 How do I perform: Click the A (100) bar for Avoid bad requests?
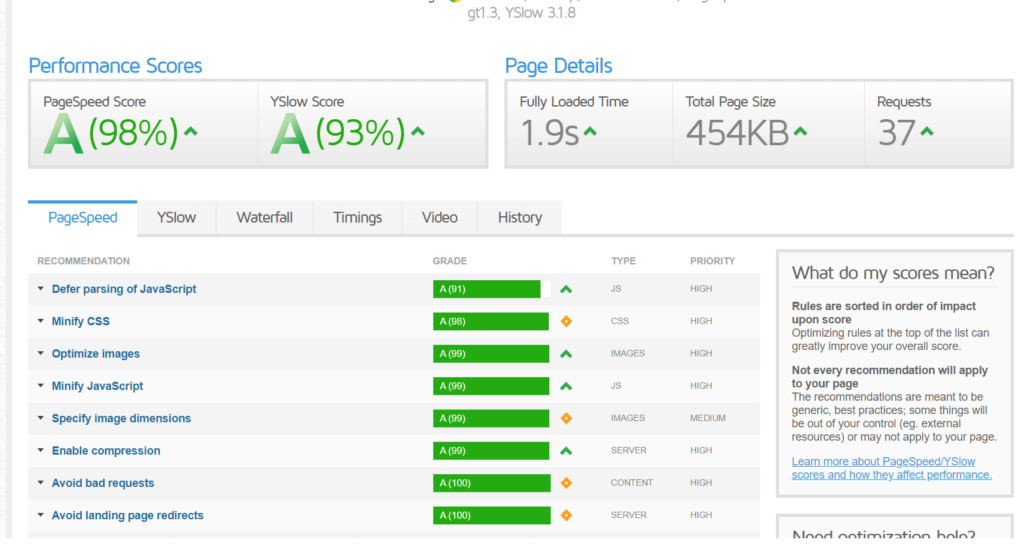pyautogui.click(x=492, y=483)
